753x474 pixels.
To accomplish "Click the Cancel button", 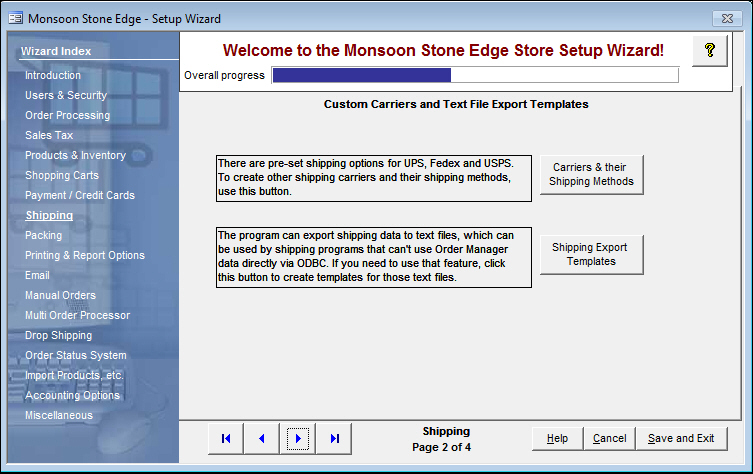I will tap(609, 438).
